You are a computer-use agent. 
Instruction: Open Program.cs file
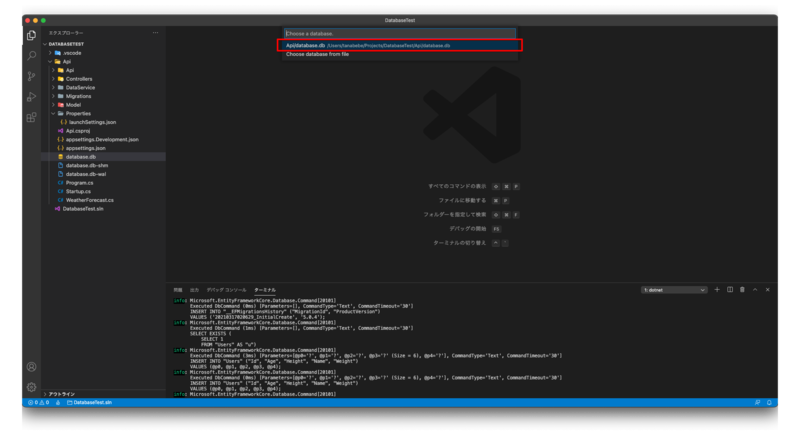79,183
